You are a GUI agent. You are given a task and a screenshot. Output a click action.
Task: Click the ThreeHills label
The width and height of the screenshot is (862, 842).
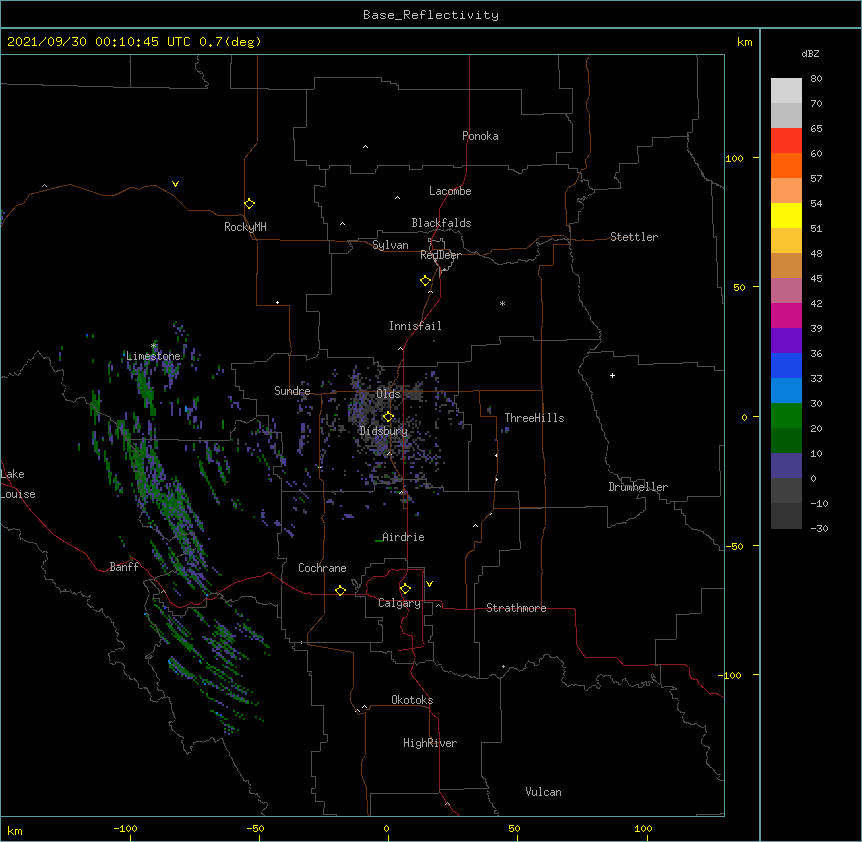point(534,418)
